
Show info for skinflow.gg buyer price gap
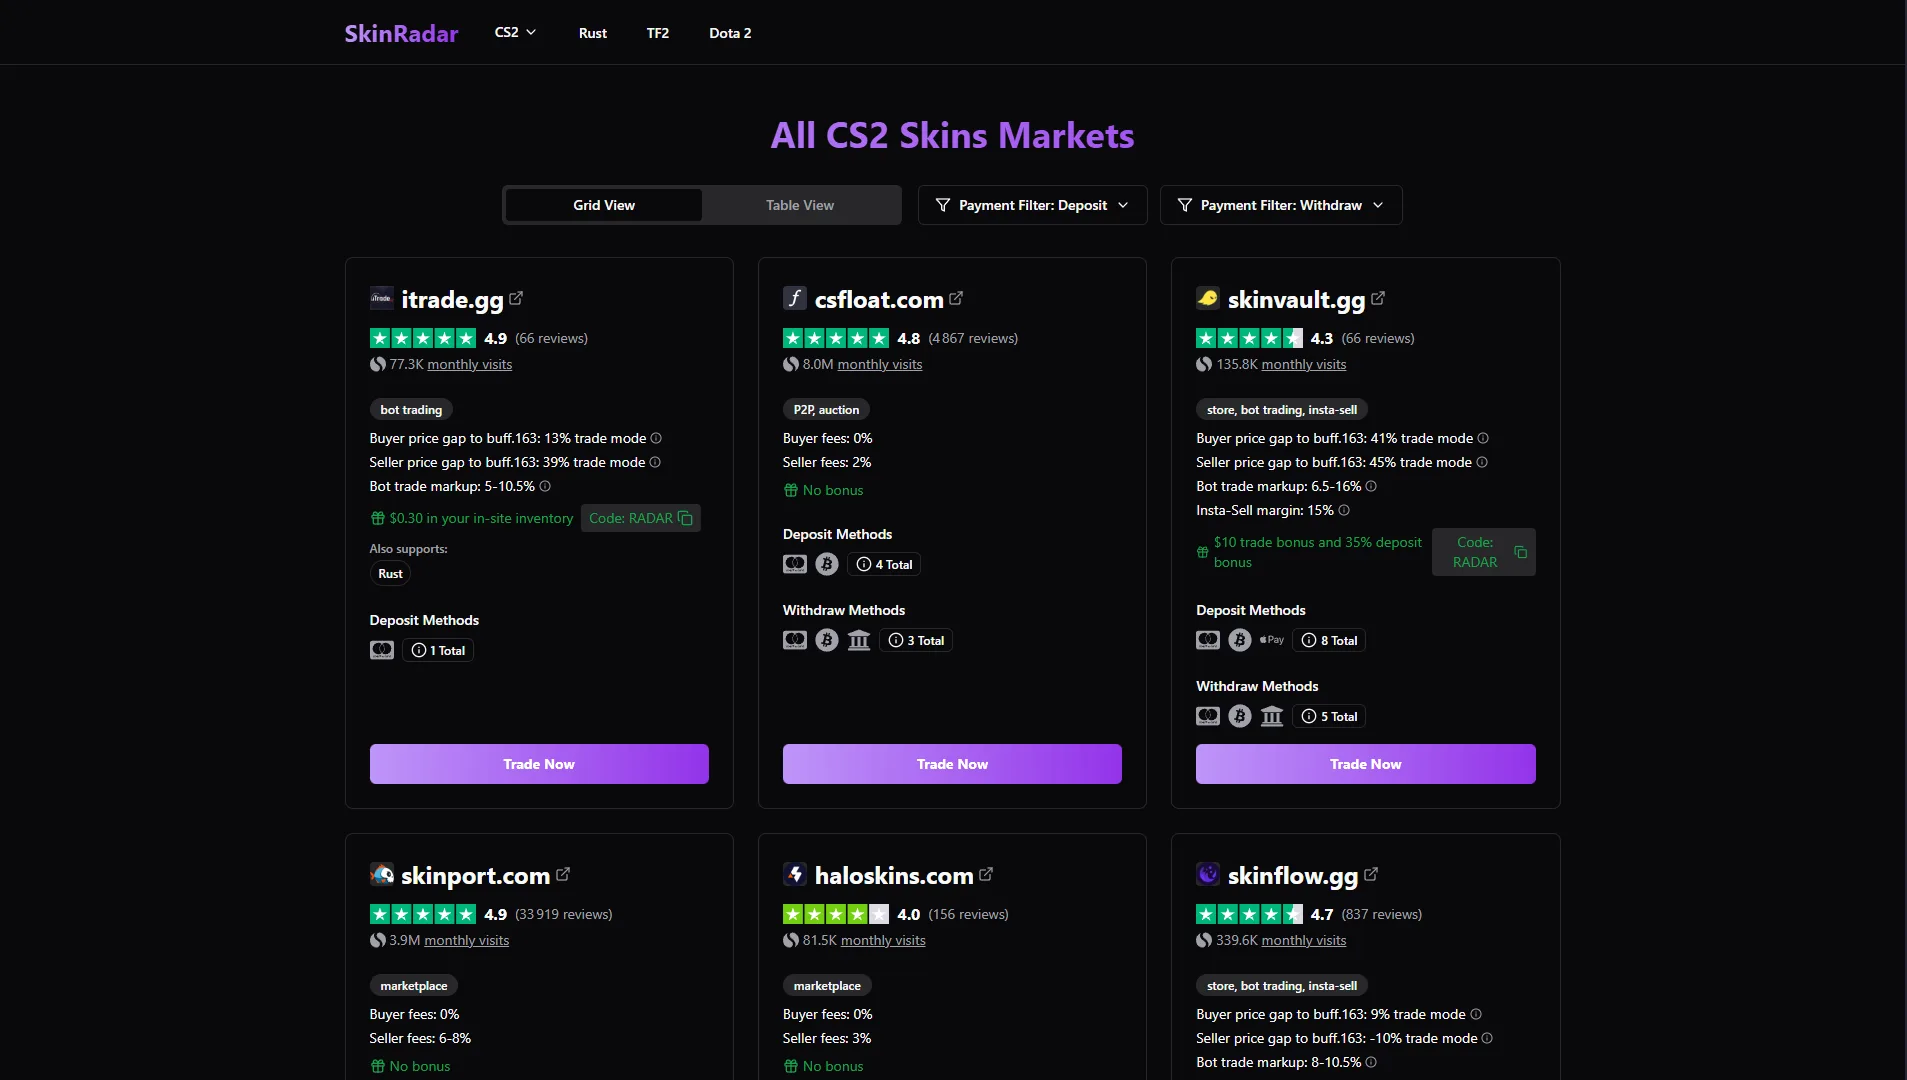coord(1476,1014)
